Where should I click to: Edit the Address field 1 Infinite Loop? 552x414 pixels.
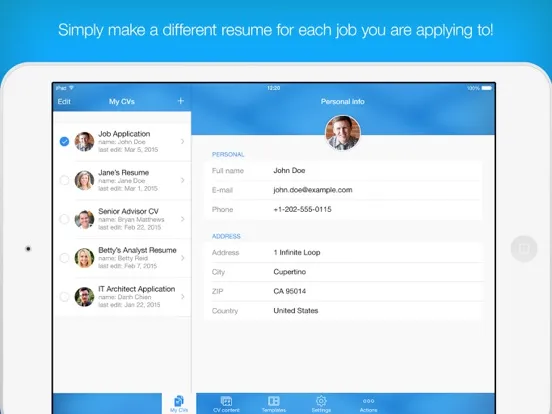click(343, 252)
